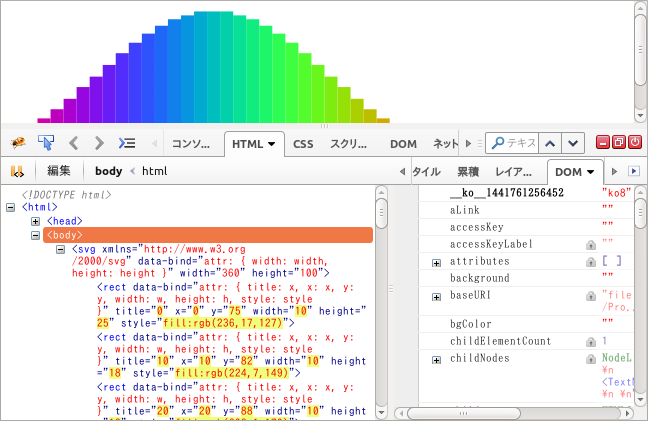Go back with the left arrow icon
Viewport: 648px width, 421px height.
point(73,143)
